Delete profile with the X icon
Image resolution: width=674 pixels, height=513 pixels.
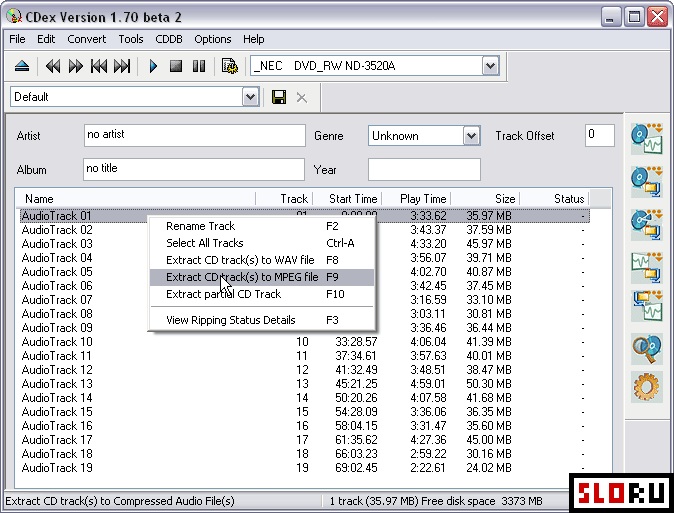(302, 98)
